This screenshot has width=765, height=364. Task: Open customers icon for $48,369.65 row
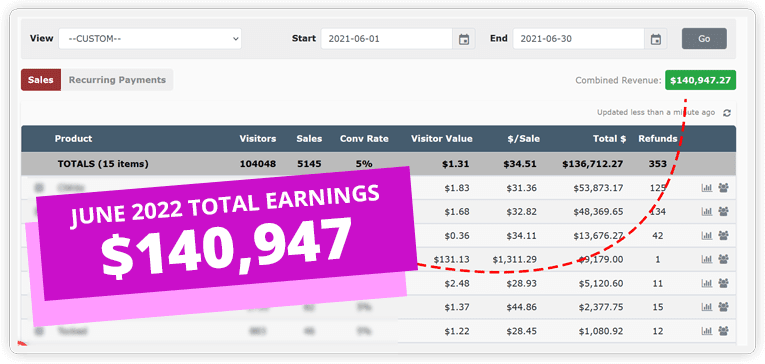pos(724,212)
